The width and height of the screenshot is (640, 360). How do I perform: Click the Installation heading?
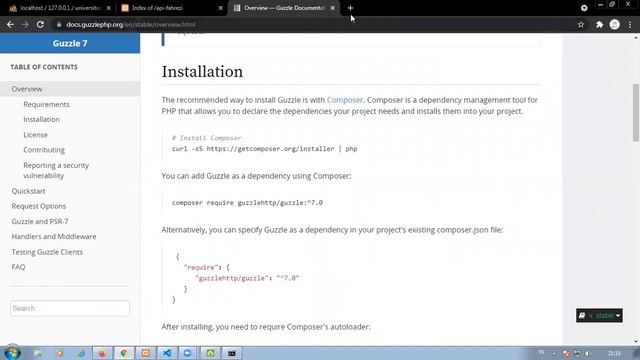[x=202, y=72]
